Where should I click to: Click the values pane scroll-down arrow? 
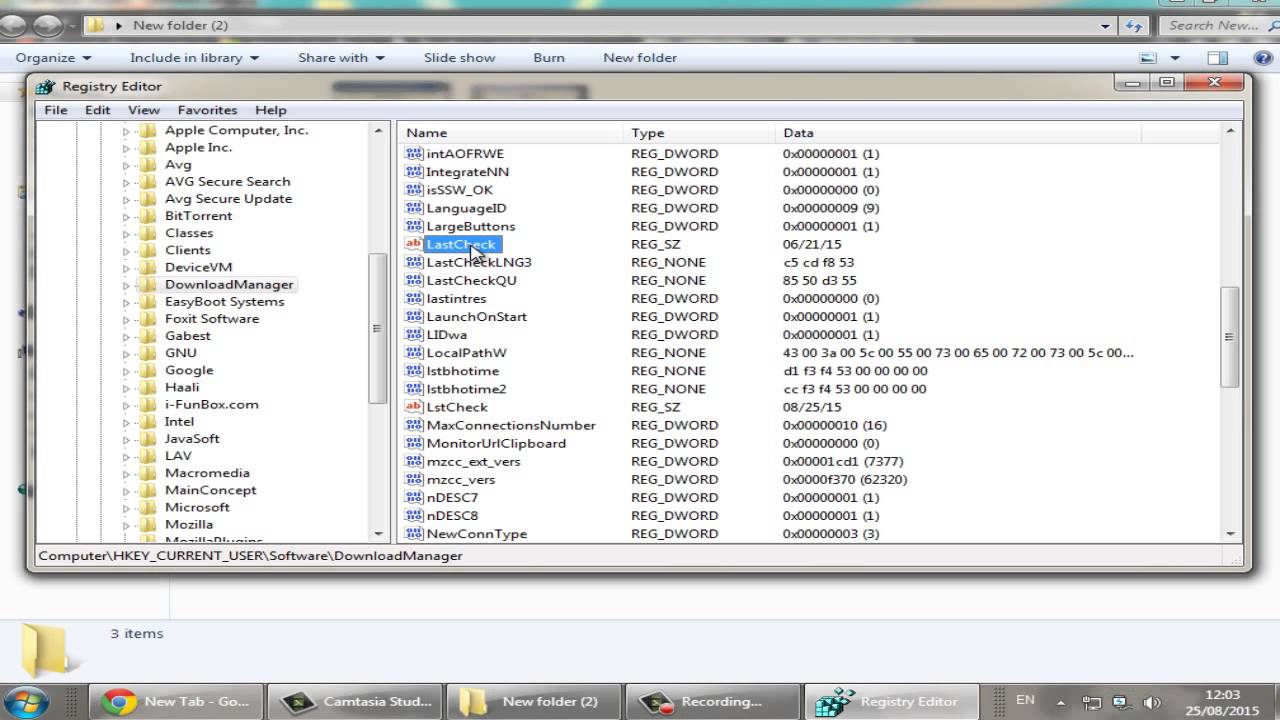[1230, 534]
